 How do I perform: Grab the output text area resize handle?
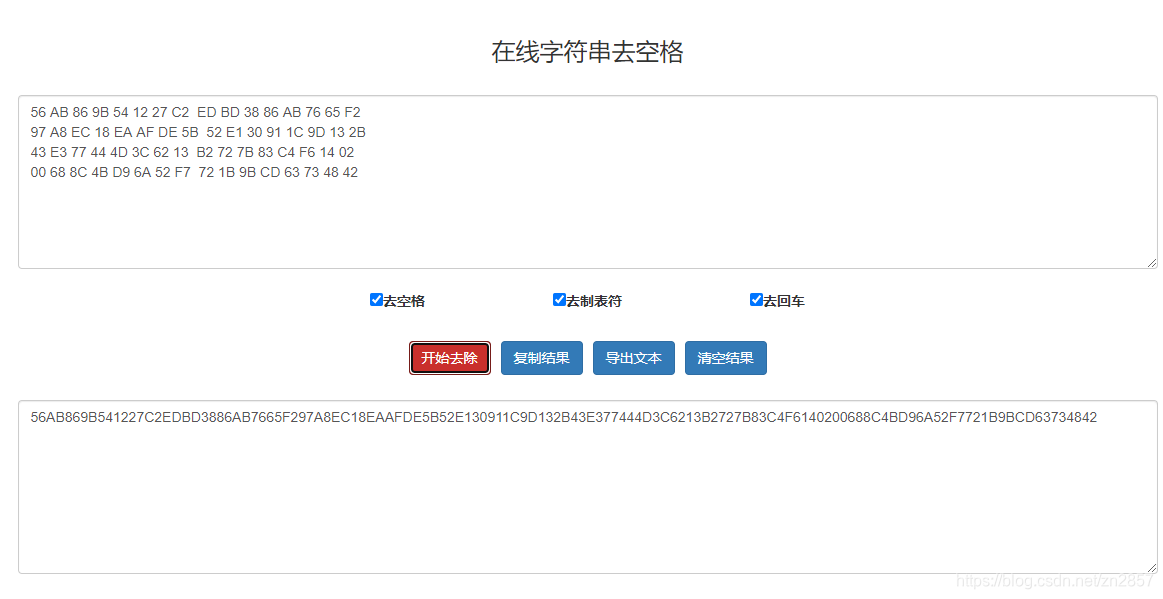[x=1151, y=567]
